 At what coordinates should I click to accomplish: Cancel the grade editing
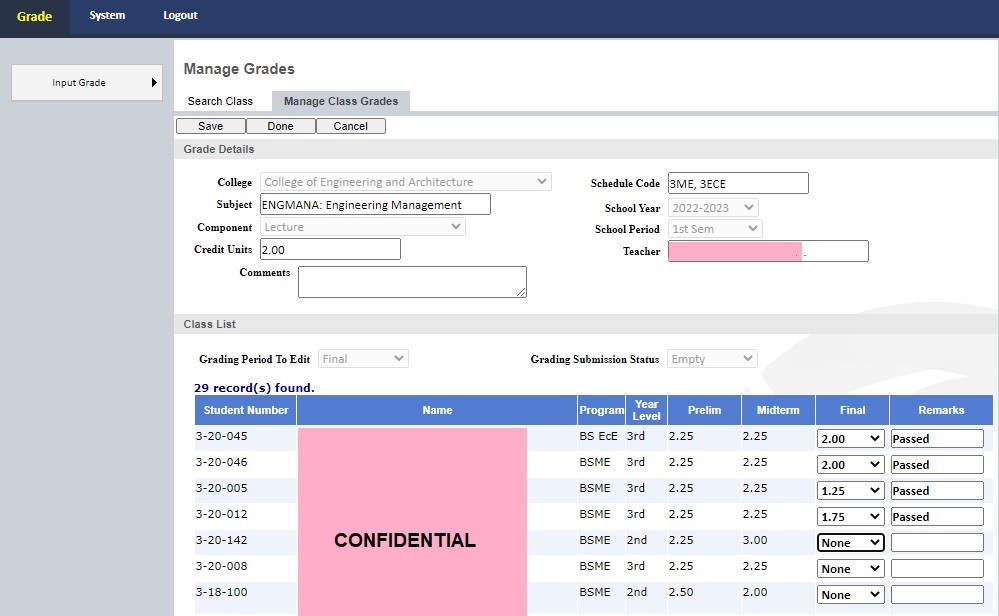coord(350,126)
